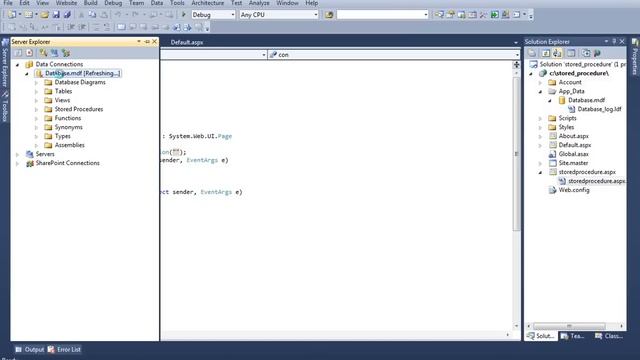Open the Find combo box dropdown

tap(426, 15)
